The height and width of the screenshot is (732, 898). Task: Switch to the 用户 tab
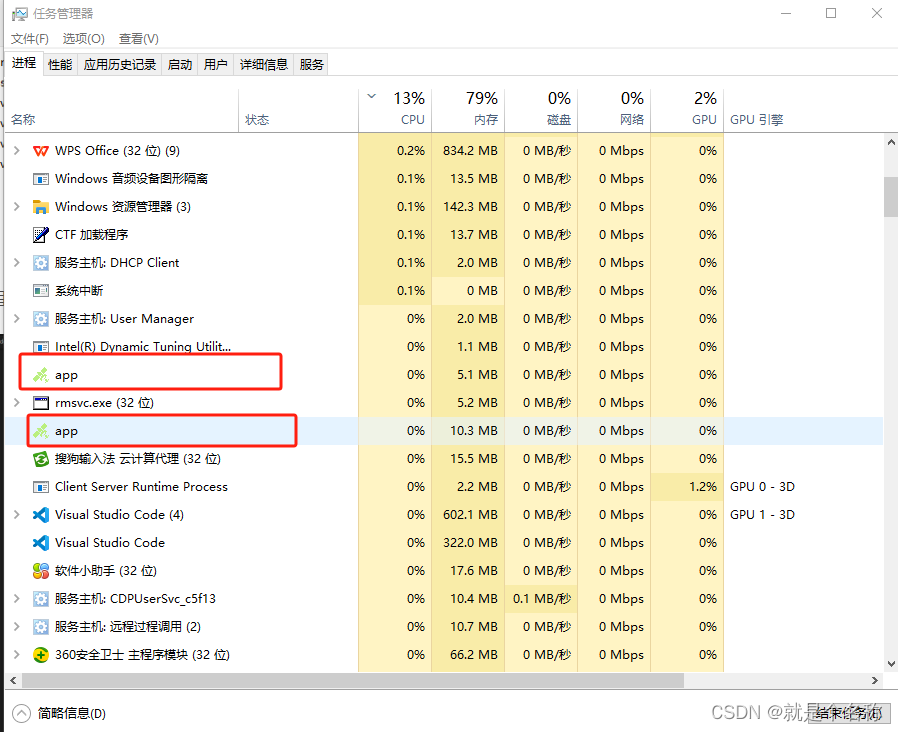pyautogui.click(x=215, y=65)
